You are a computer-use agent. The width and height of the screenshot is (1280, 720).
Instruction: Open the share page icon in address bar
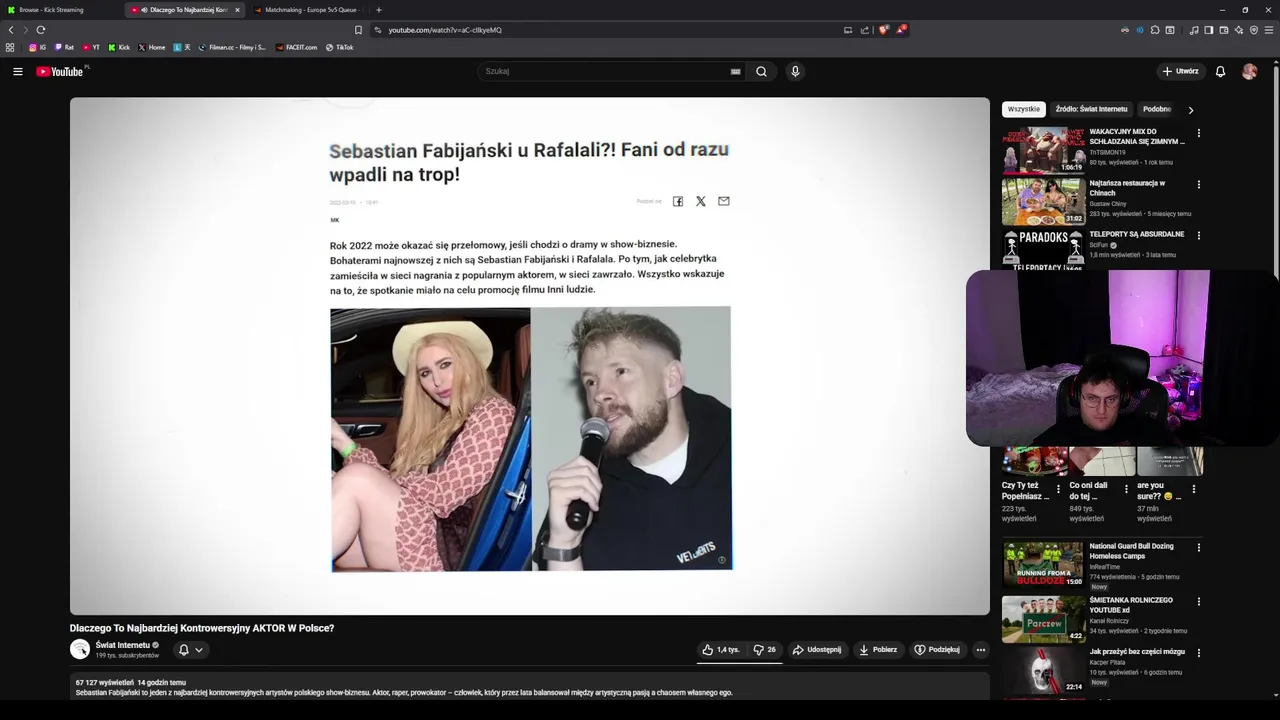[865, 30]
